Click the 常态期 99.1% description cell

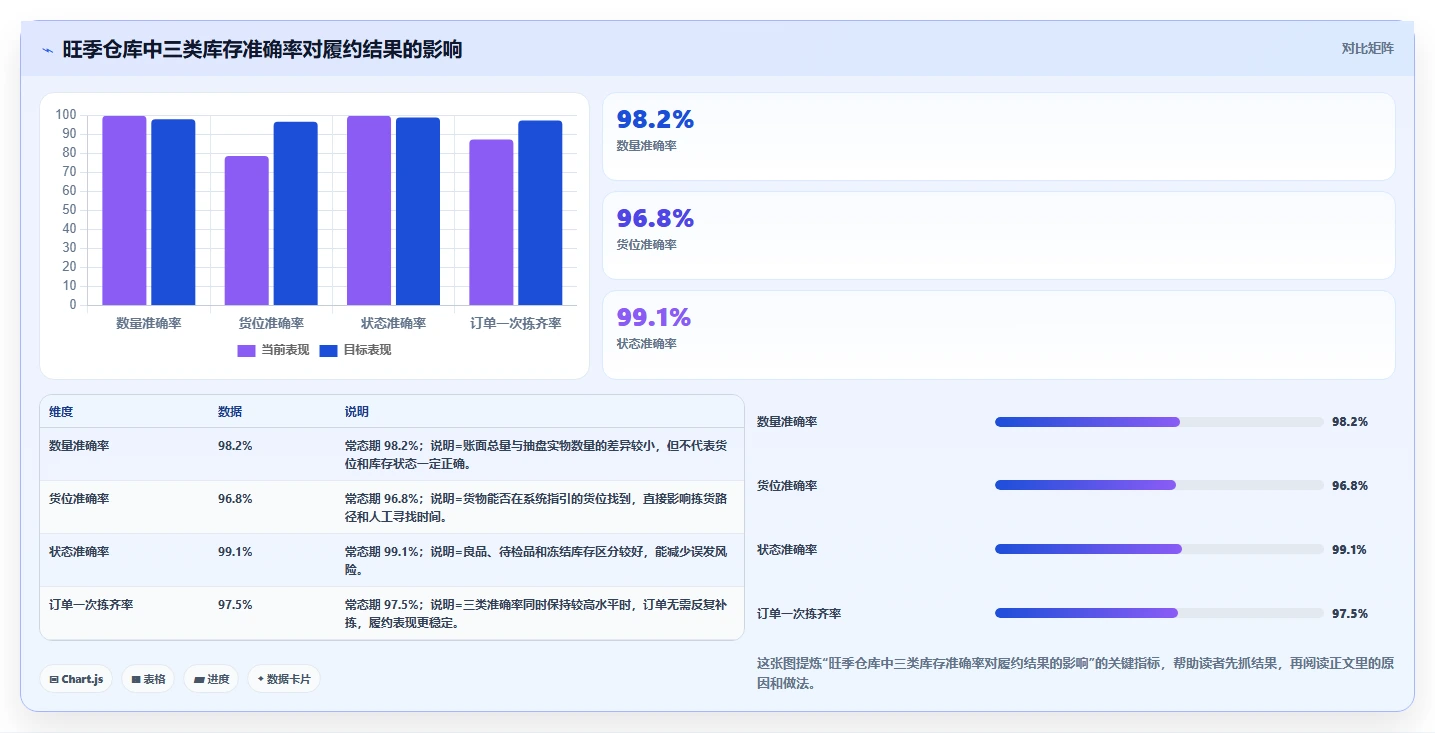click(x=539, y=560)
